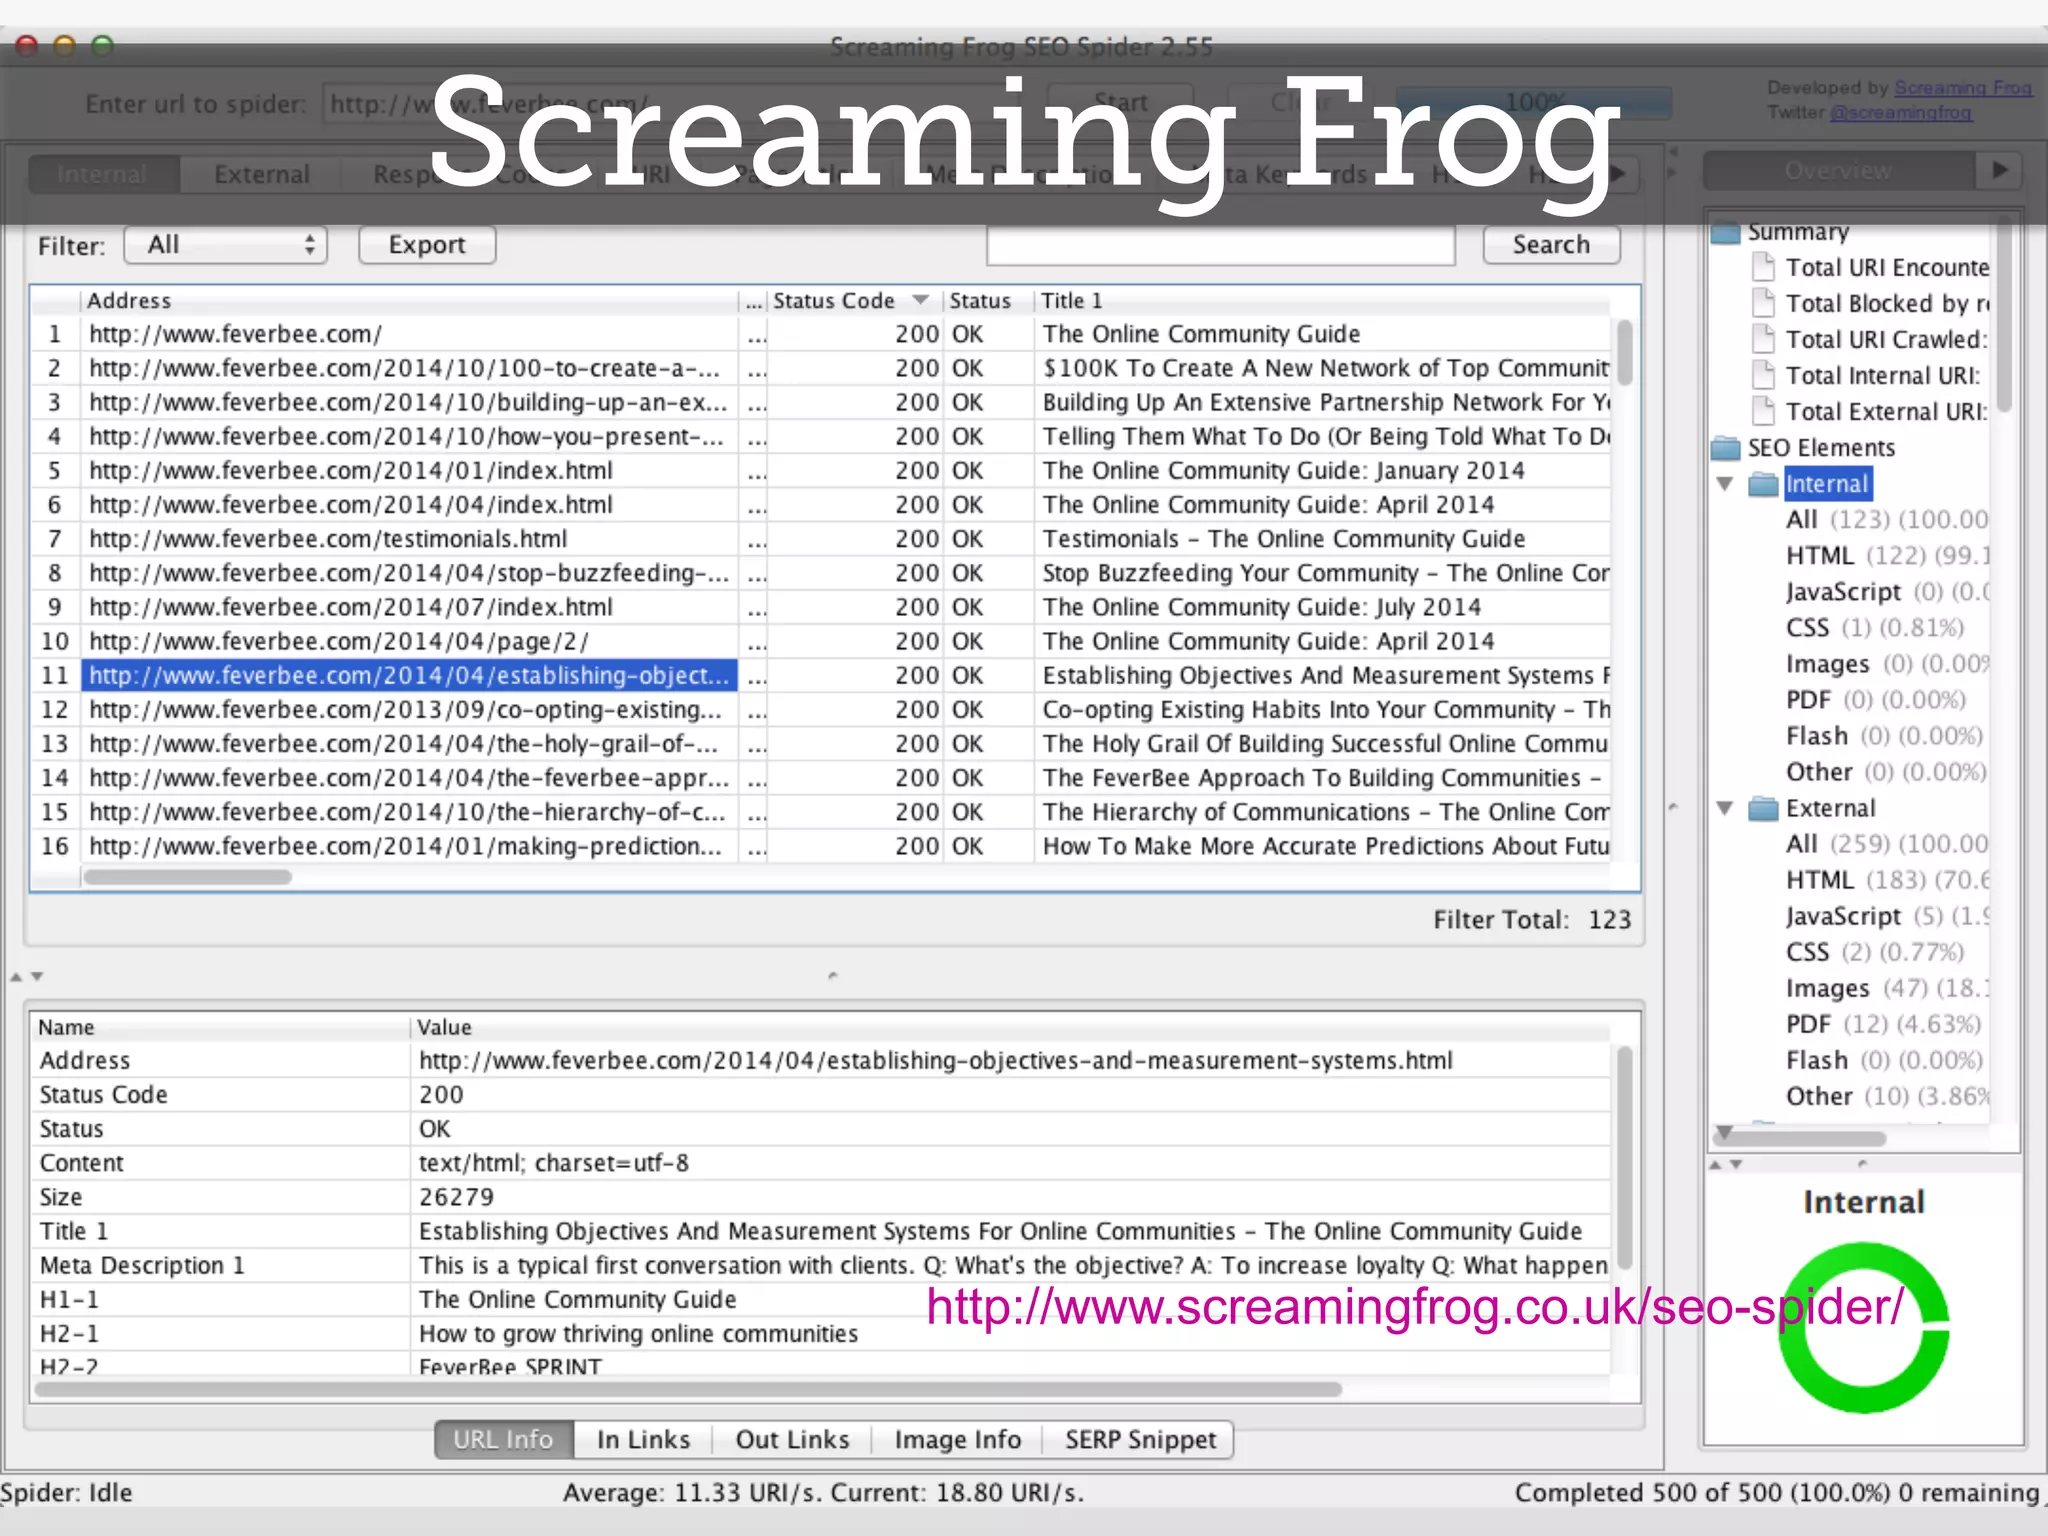Switch to the Out Links tab
Viewport: 2048px width, 1536px height.
[x=792, y=1440]
